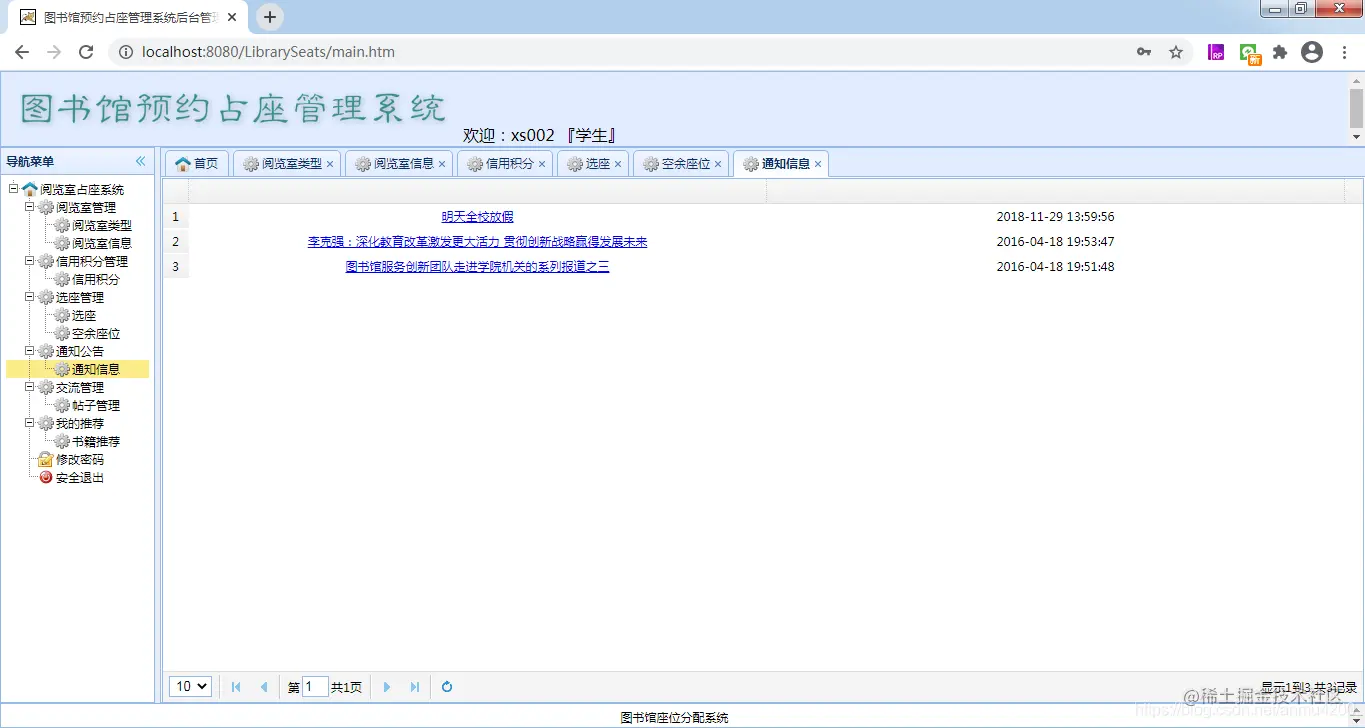The width and height of the screenshot is (1365, 728).
Task: Click 安全退出 to log out
Action: click(80, 477)
